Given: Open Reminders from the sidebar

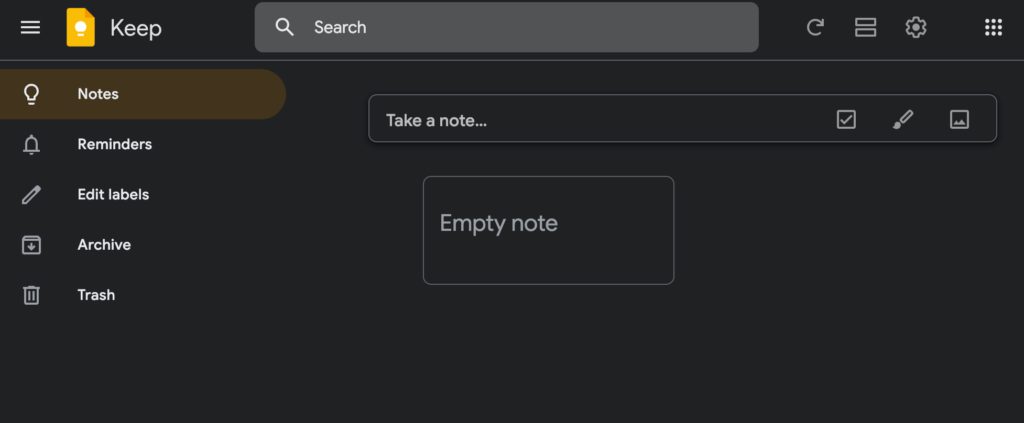Looking at the screenshot, I should pyautogui.click(x=114, y=144).
